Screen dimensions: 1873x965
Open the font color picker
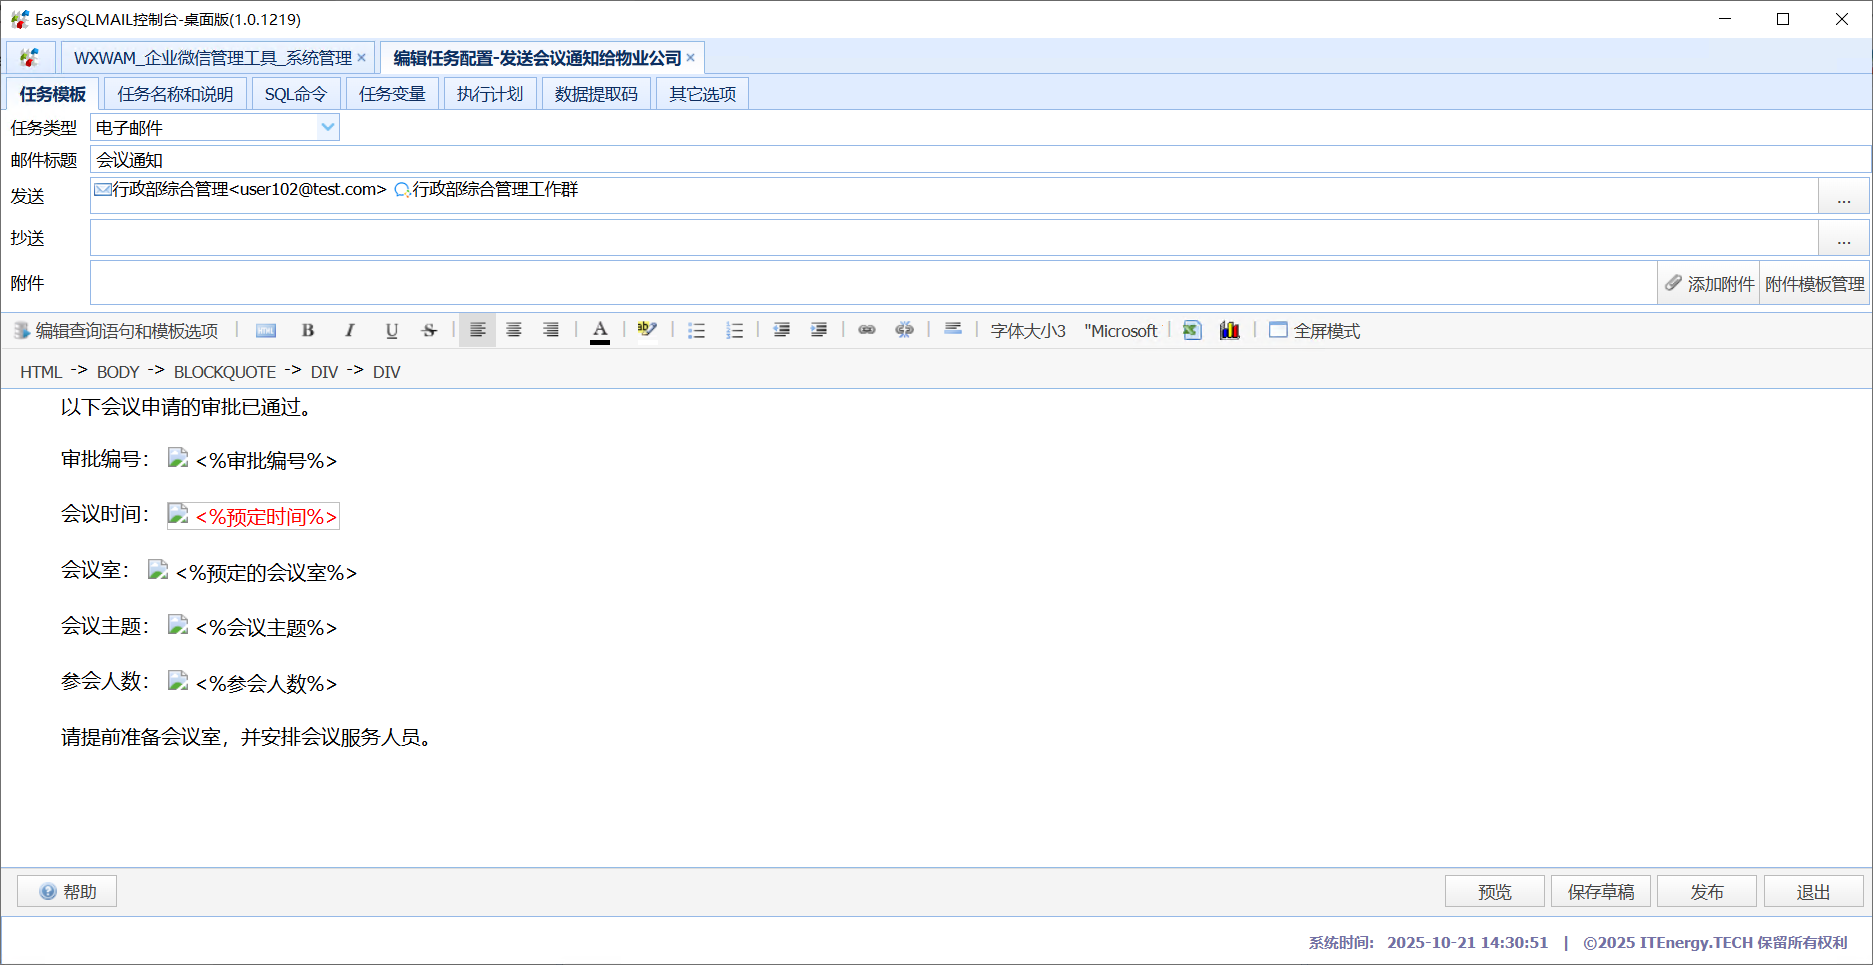pos(600,331)
